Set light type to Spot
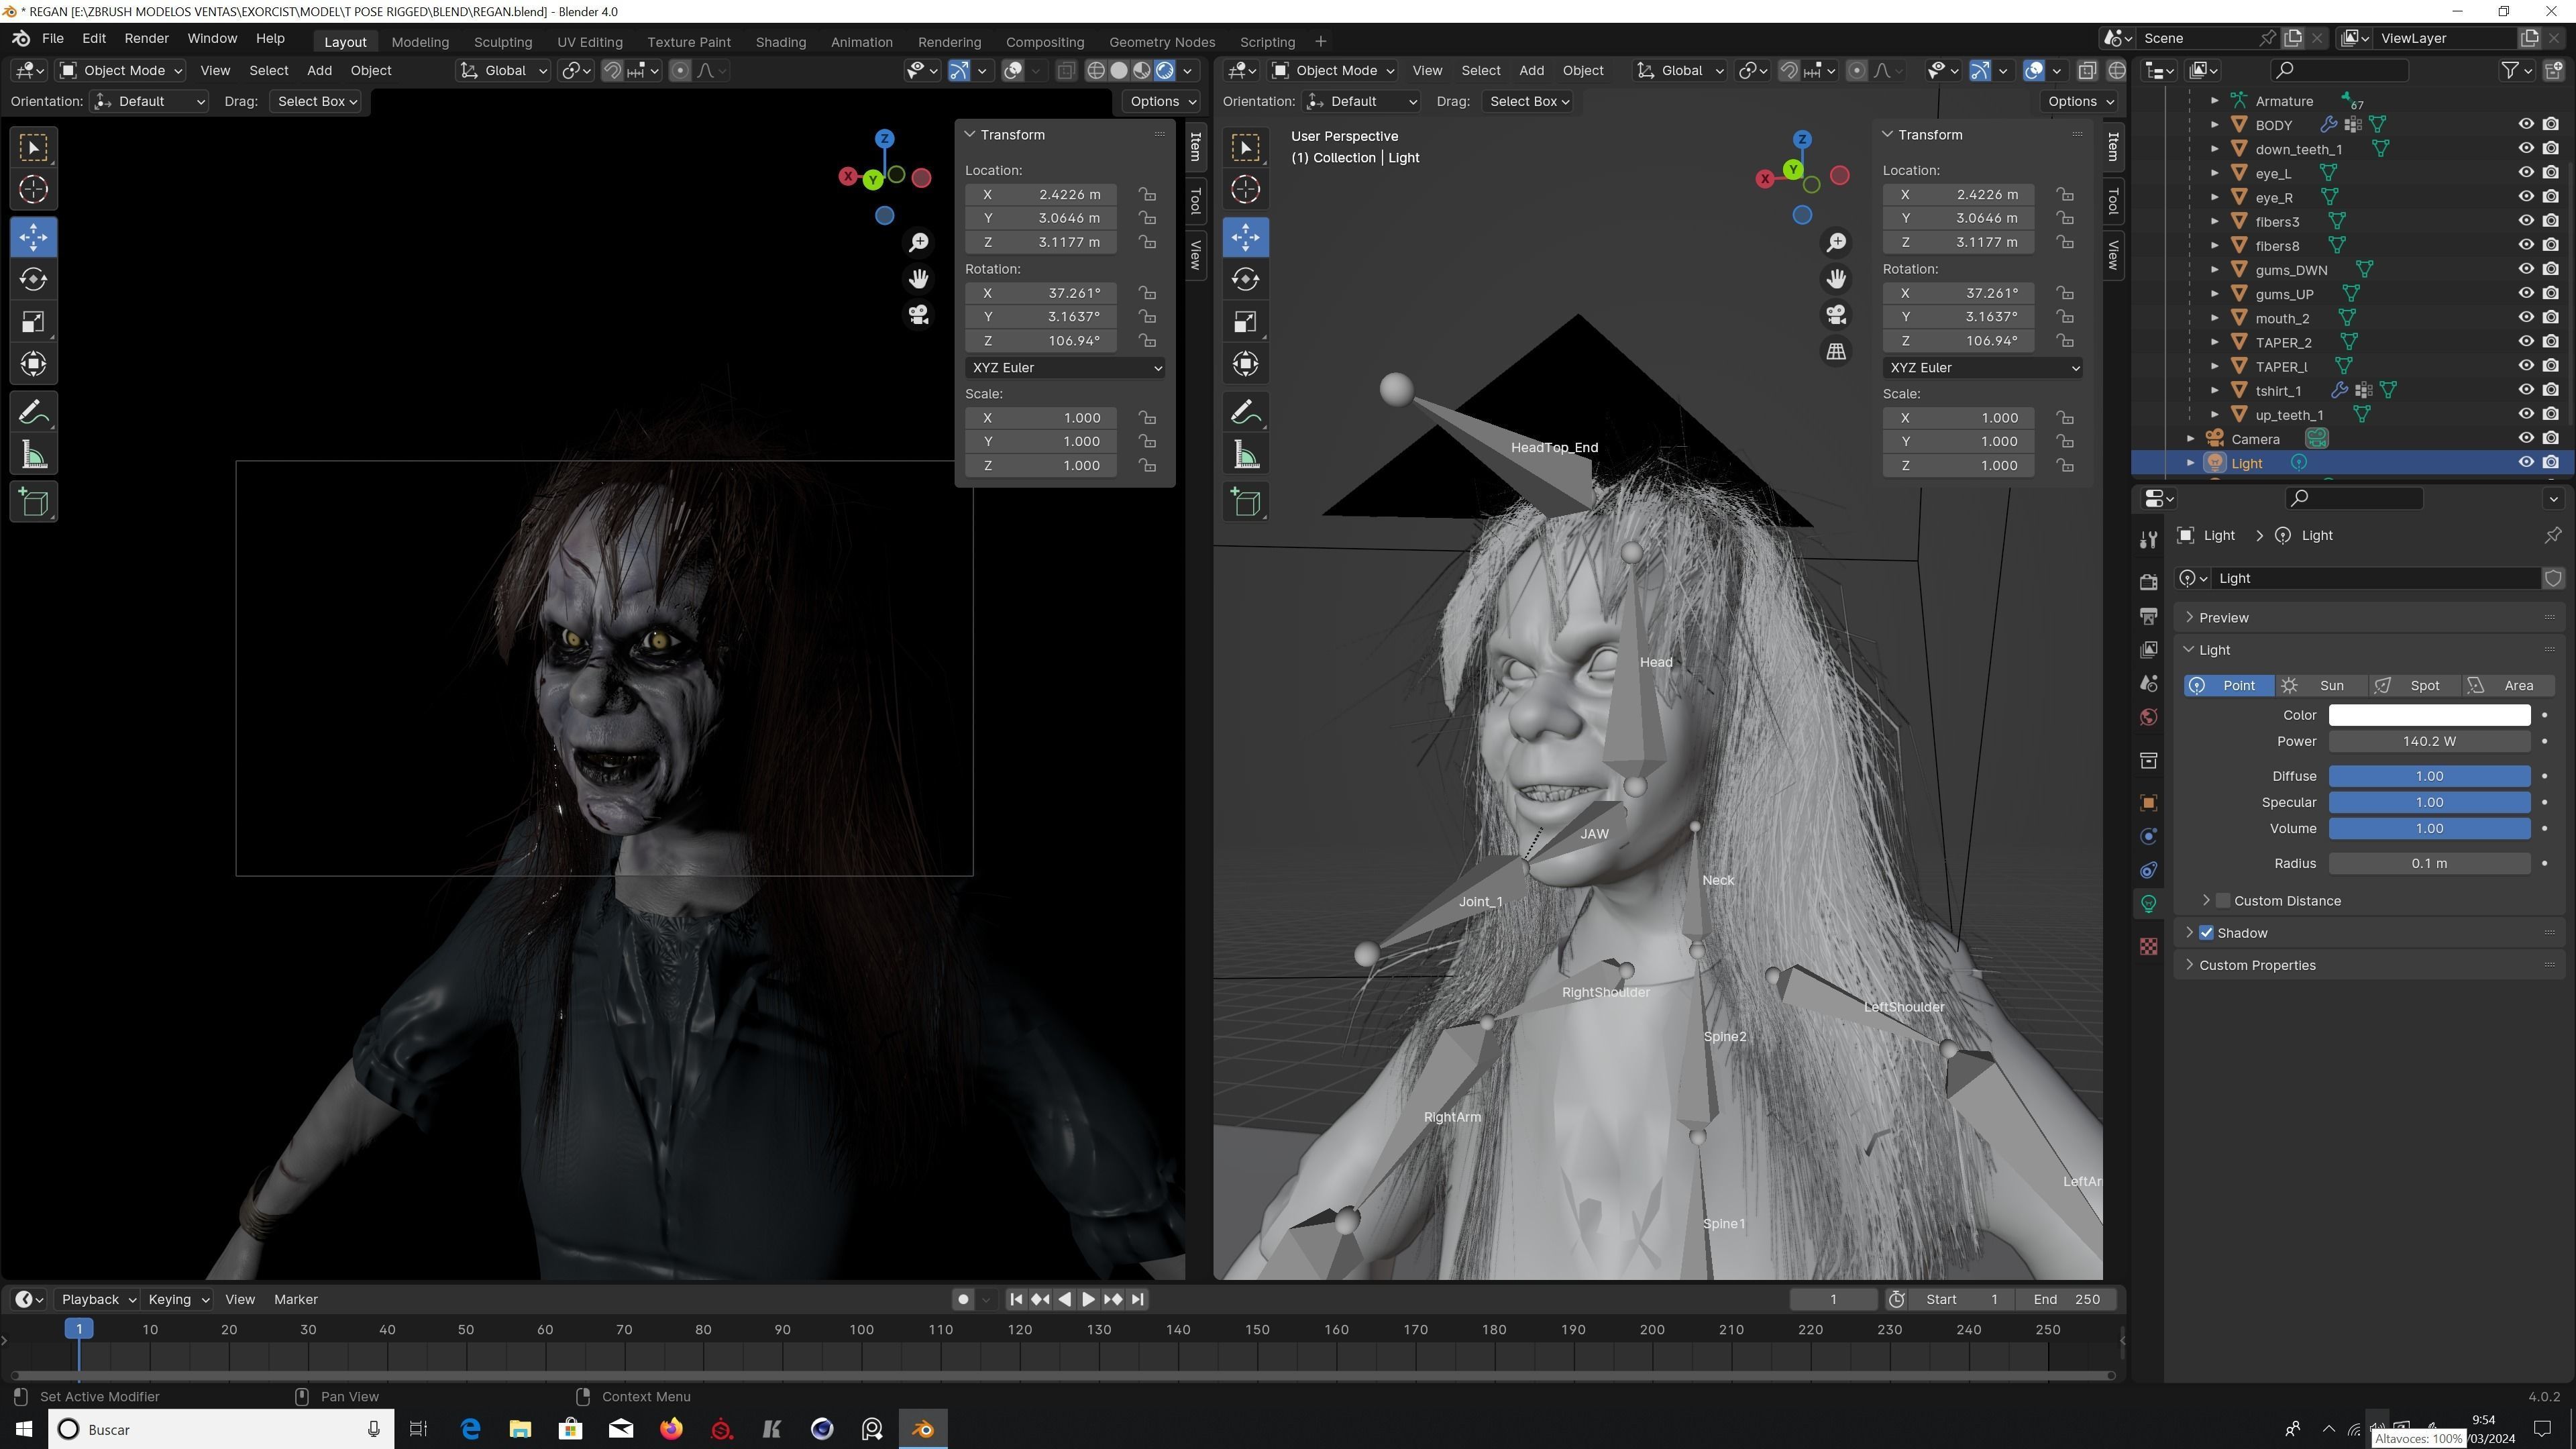2576x1449 pixels. 2413,686
